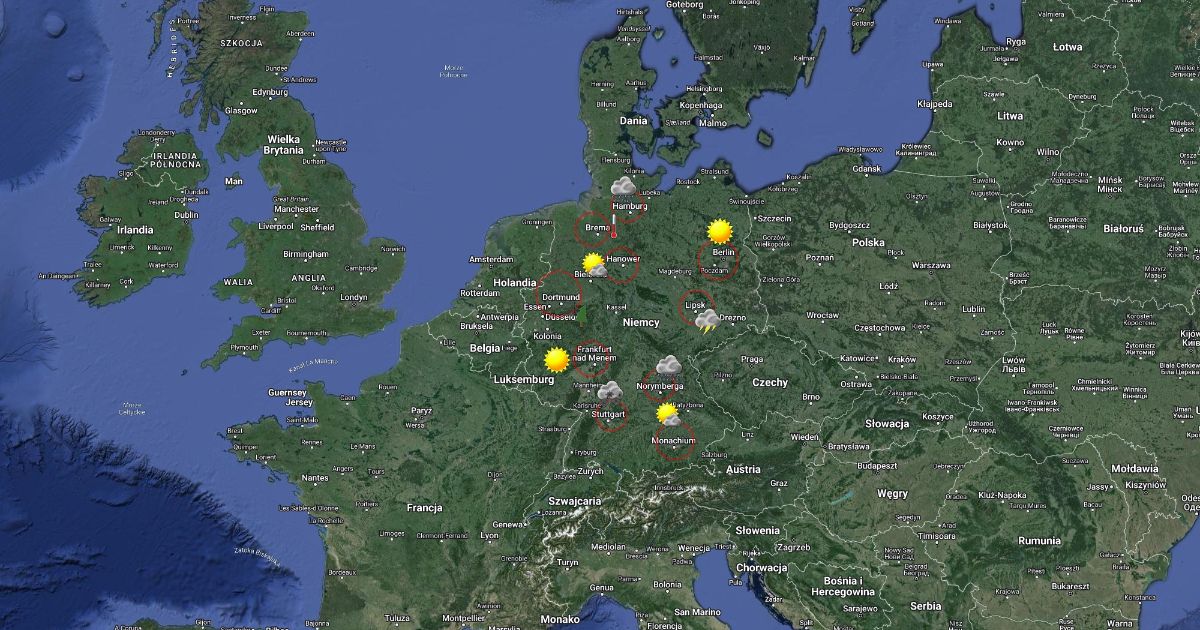Click the Amsterdam city label
The width and height of the screenshot is (1200, 630).
(491, 260)
